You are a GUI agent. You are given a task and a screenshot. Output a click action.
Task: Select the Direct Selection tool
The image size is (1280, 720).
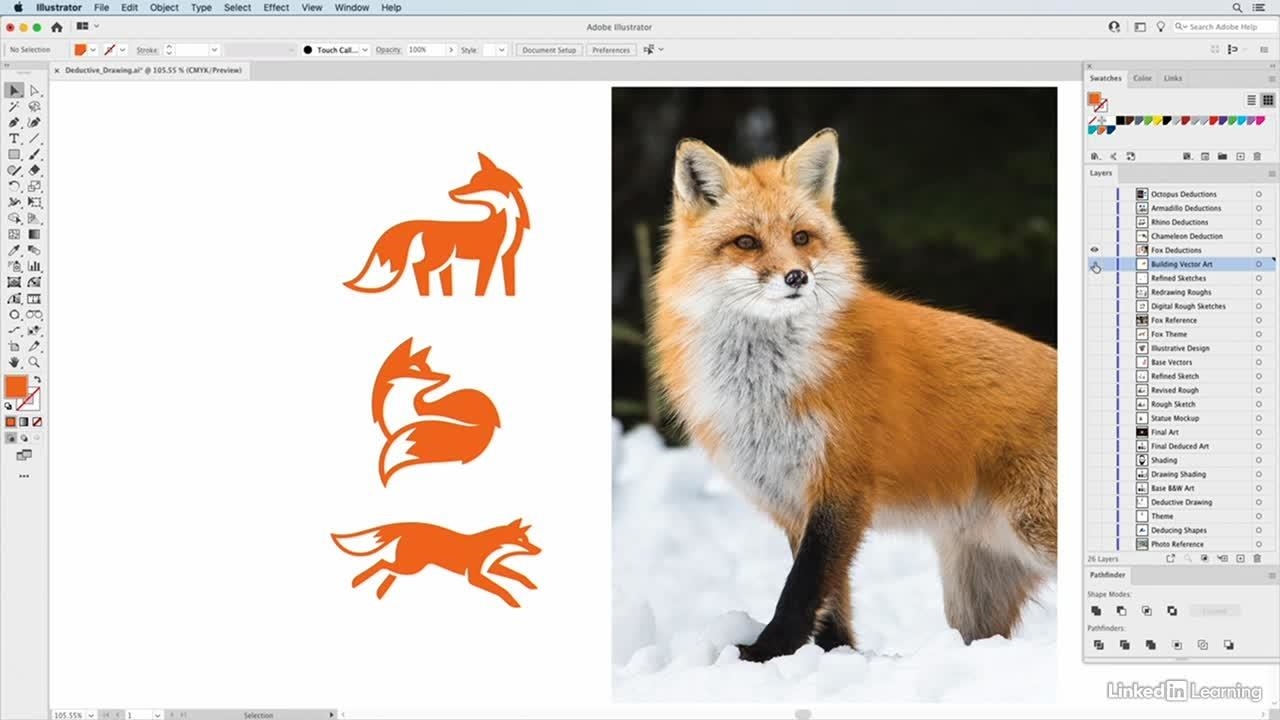tap(35, 91)
